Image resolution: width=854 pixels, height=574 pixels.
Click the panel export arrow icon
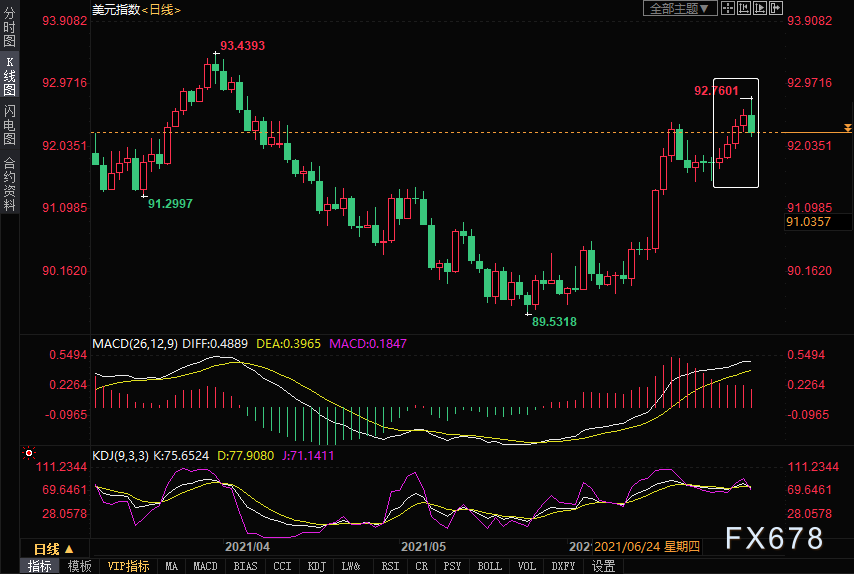point(775,8)
